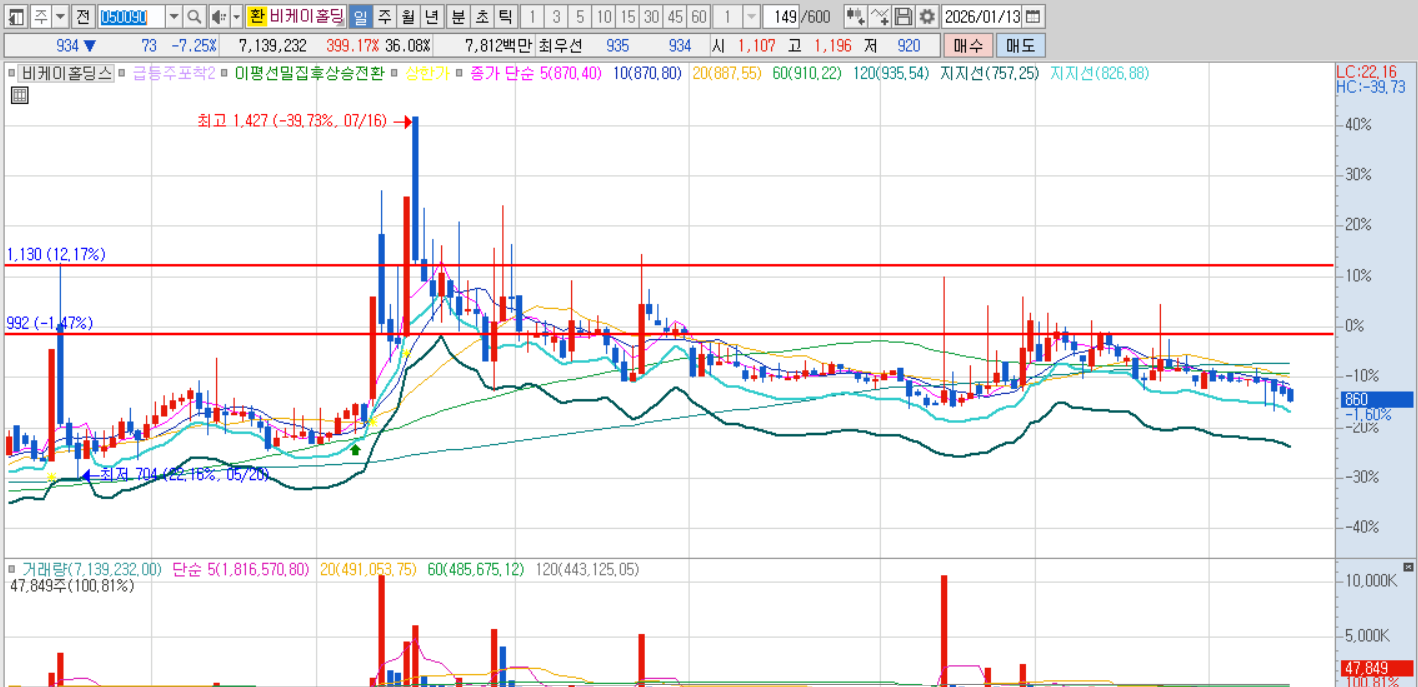Select the 992 (-1,47%) horizontal line label
Viewport: 1418px width, 687px height.
coord(50,323)
